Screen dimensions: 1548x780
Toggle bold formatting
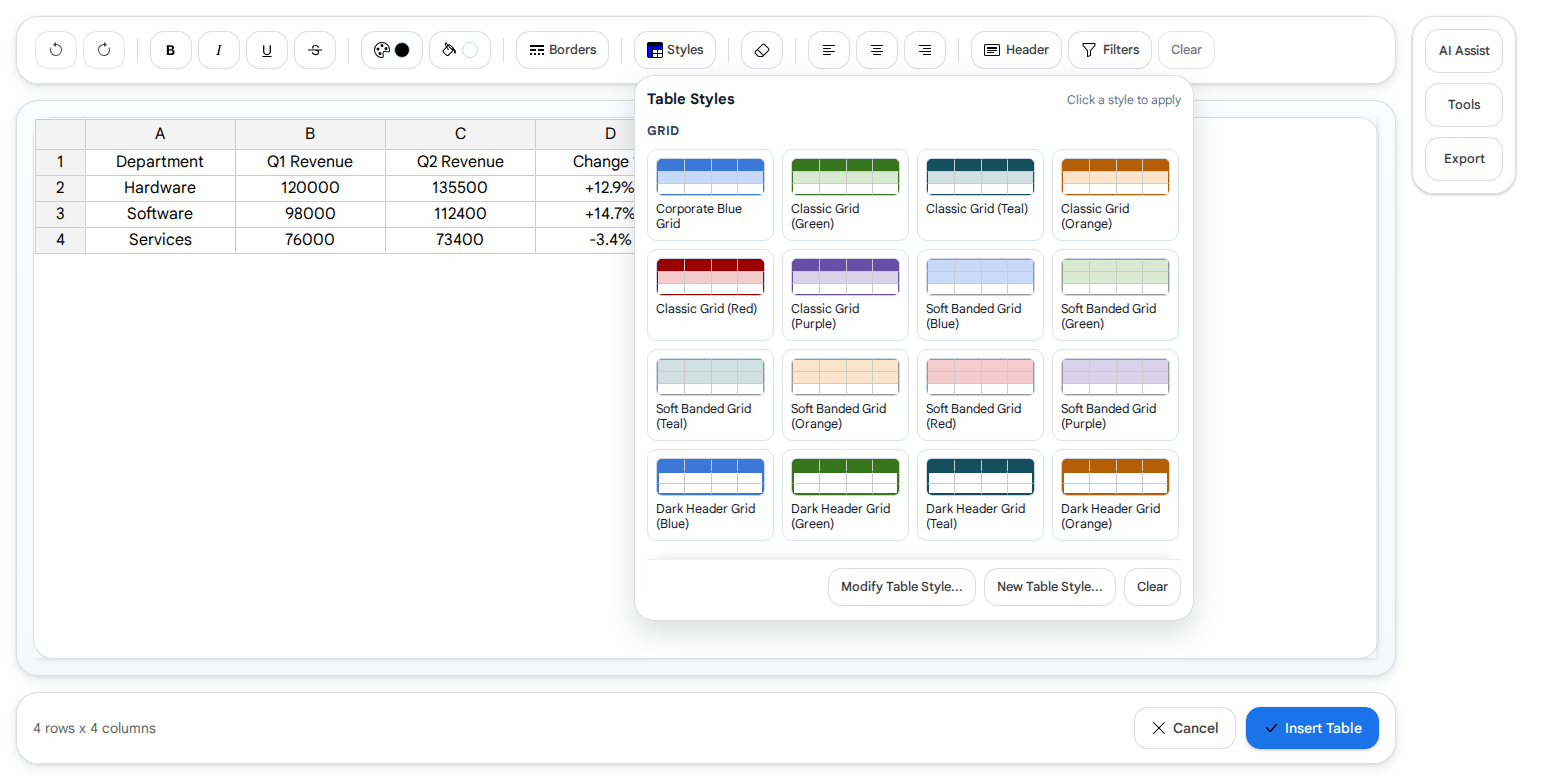[171, 50]
